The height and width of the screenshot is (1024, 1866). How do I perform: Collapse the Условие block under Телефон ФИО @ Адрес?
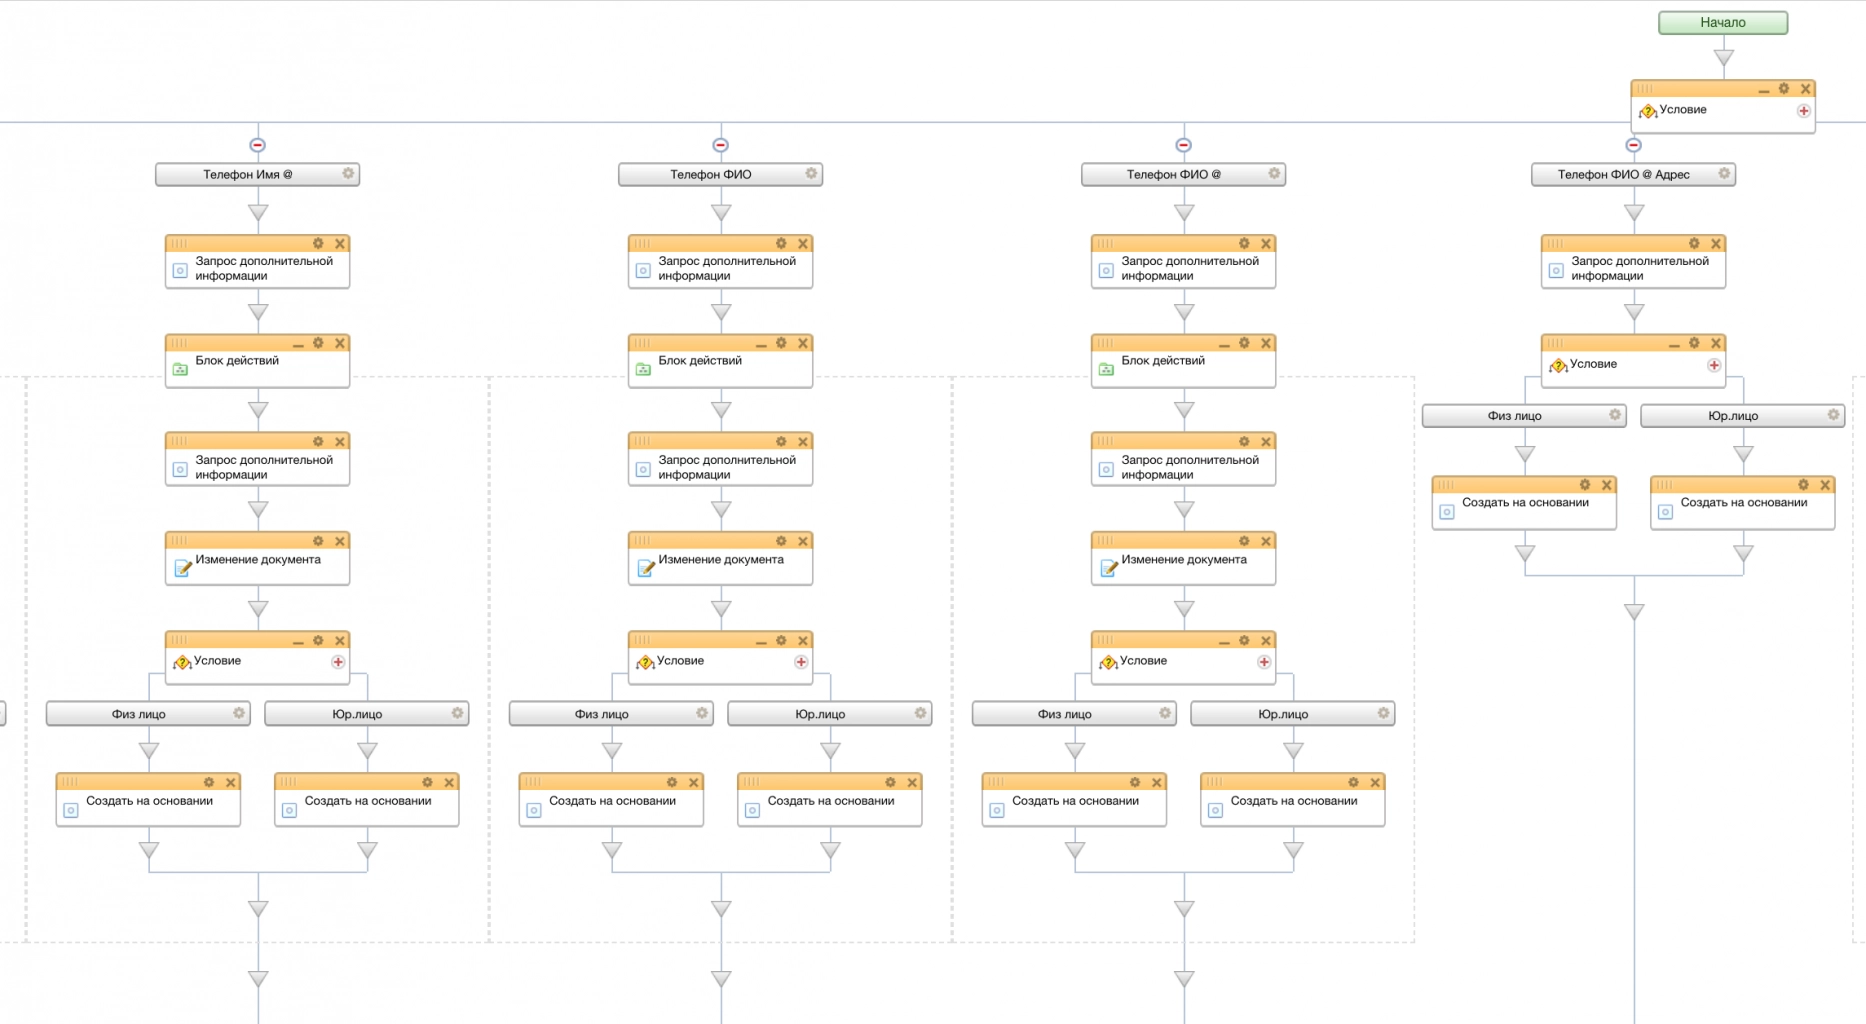1674,344
